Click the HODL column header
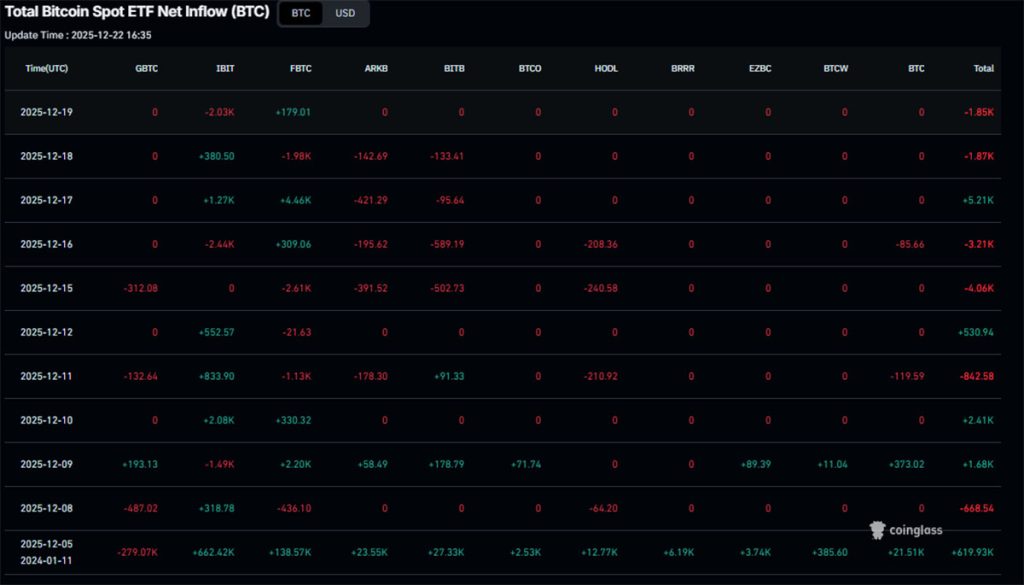 coord(605,69)
